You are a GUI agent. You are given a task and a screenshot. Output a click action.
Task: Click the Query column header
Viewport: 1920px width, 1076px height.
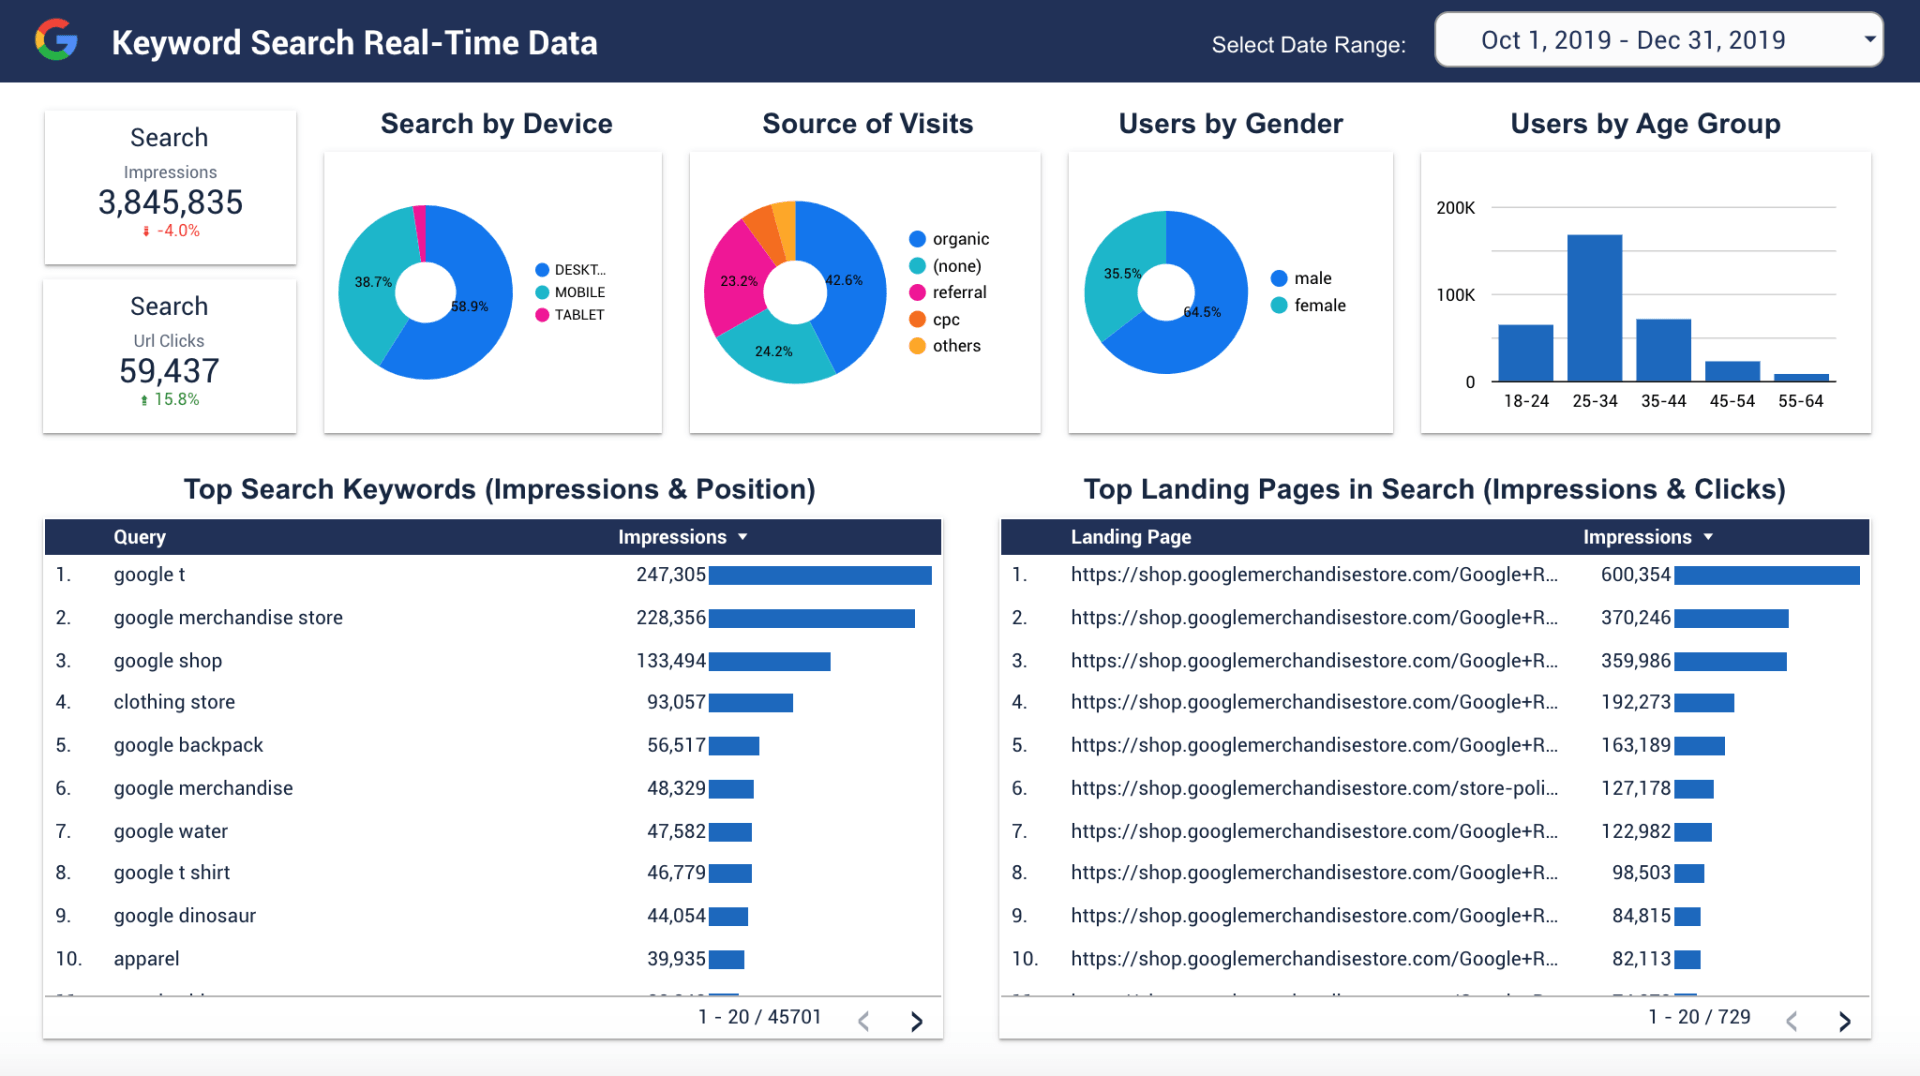pos(139,537)
